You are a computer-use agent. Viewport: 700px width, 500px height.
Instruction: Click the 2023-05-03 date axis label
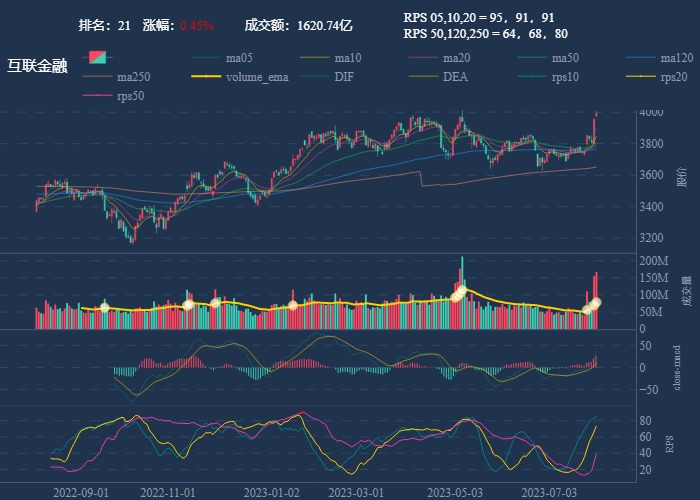coord(455,493)
